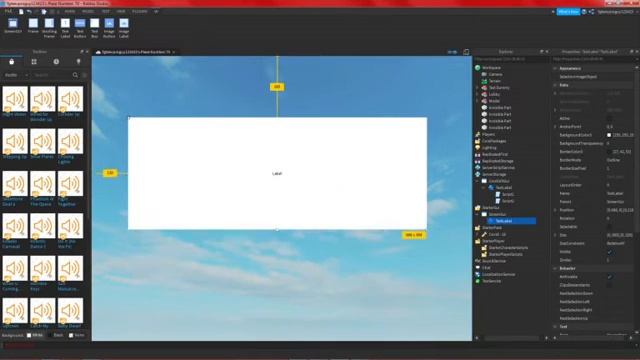Click the new file icon in quick access bar
Viewport: 640px width, 360px height.
pos(21,11)
